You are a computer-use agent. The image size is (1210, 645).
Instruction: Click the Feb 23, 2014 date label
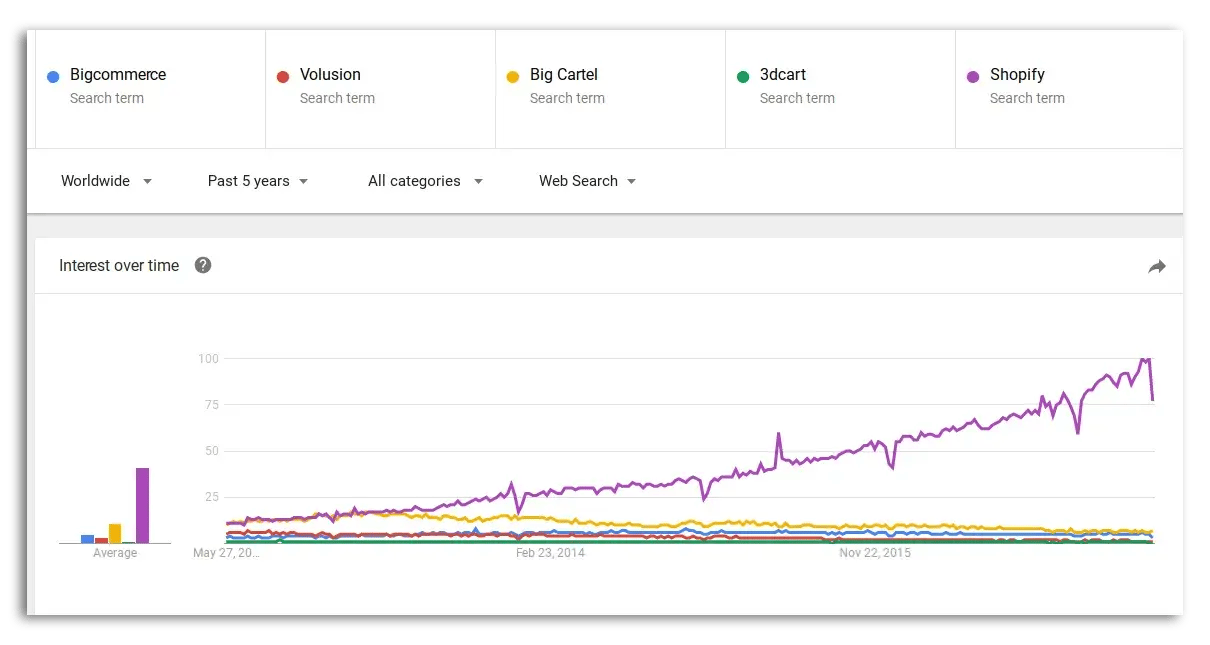pos(548,552)
